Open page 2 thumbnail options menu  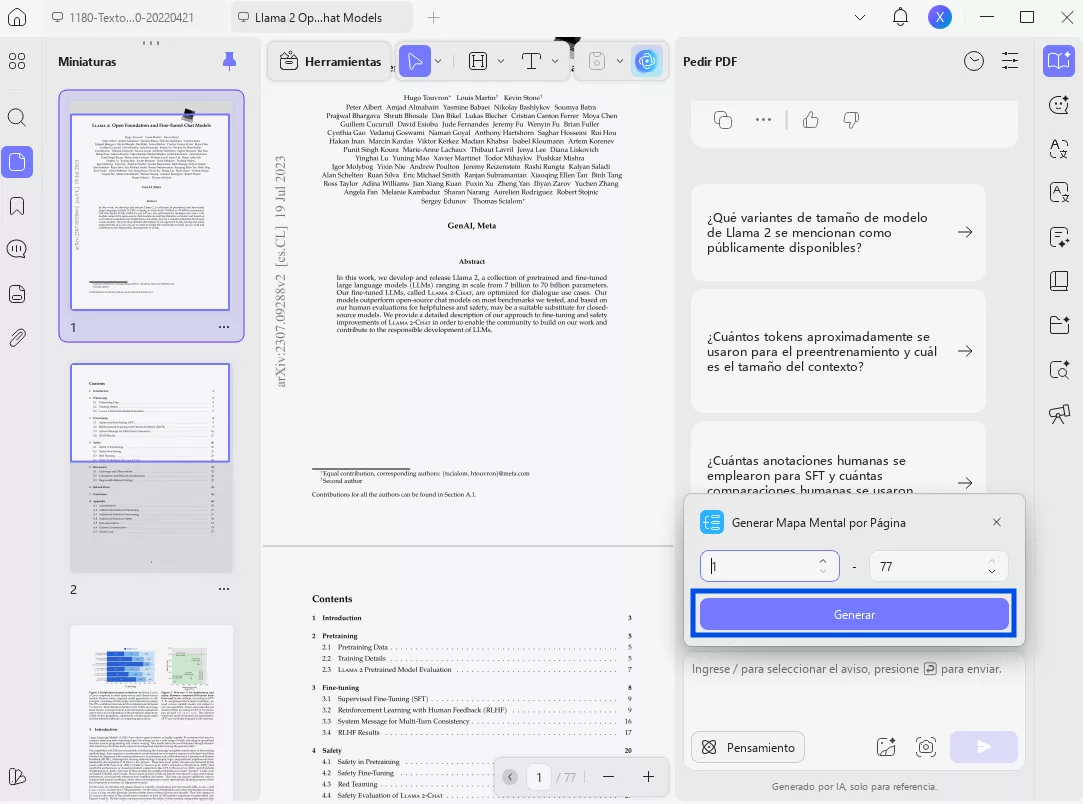[224, 589]
